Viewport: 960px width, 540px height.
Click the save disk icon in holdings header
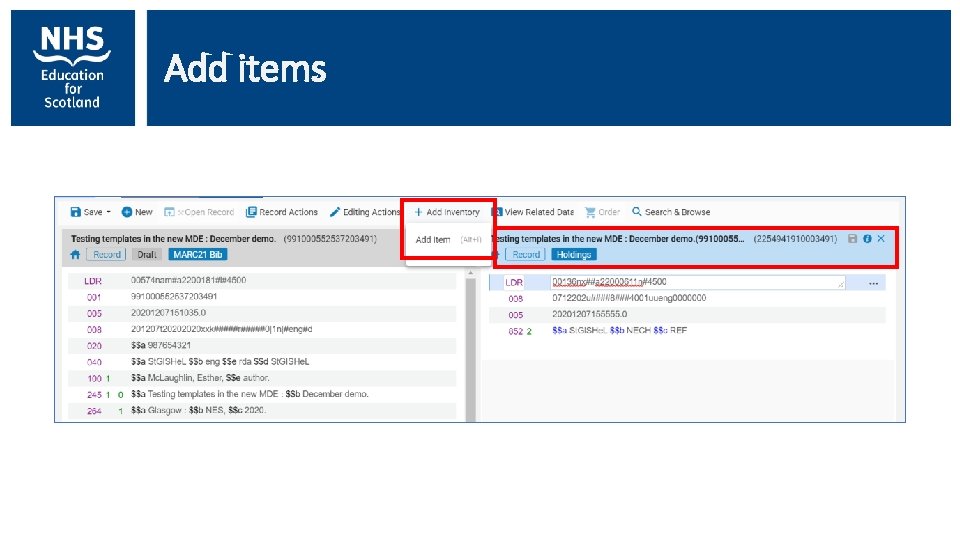(852, 239)
